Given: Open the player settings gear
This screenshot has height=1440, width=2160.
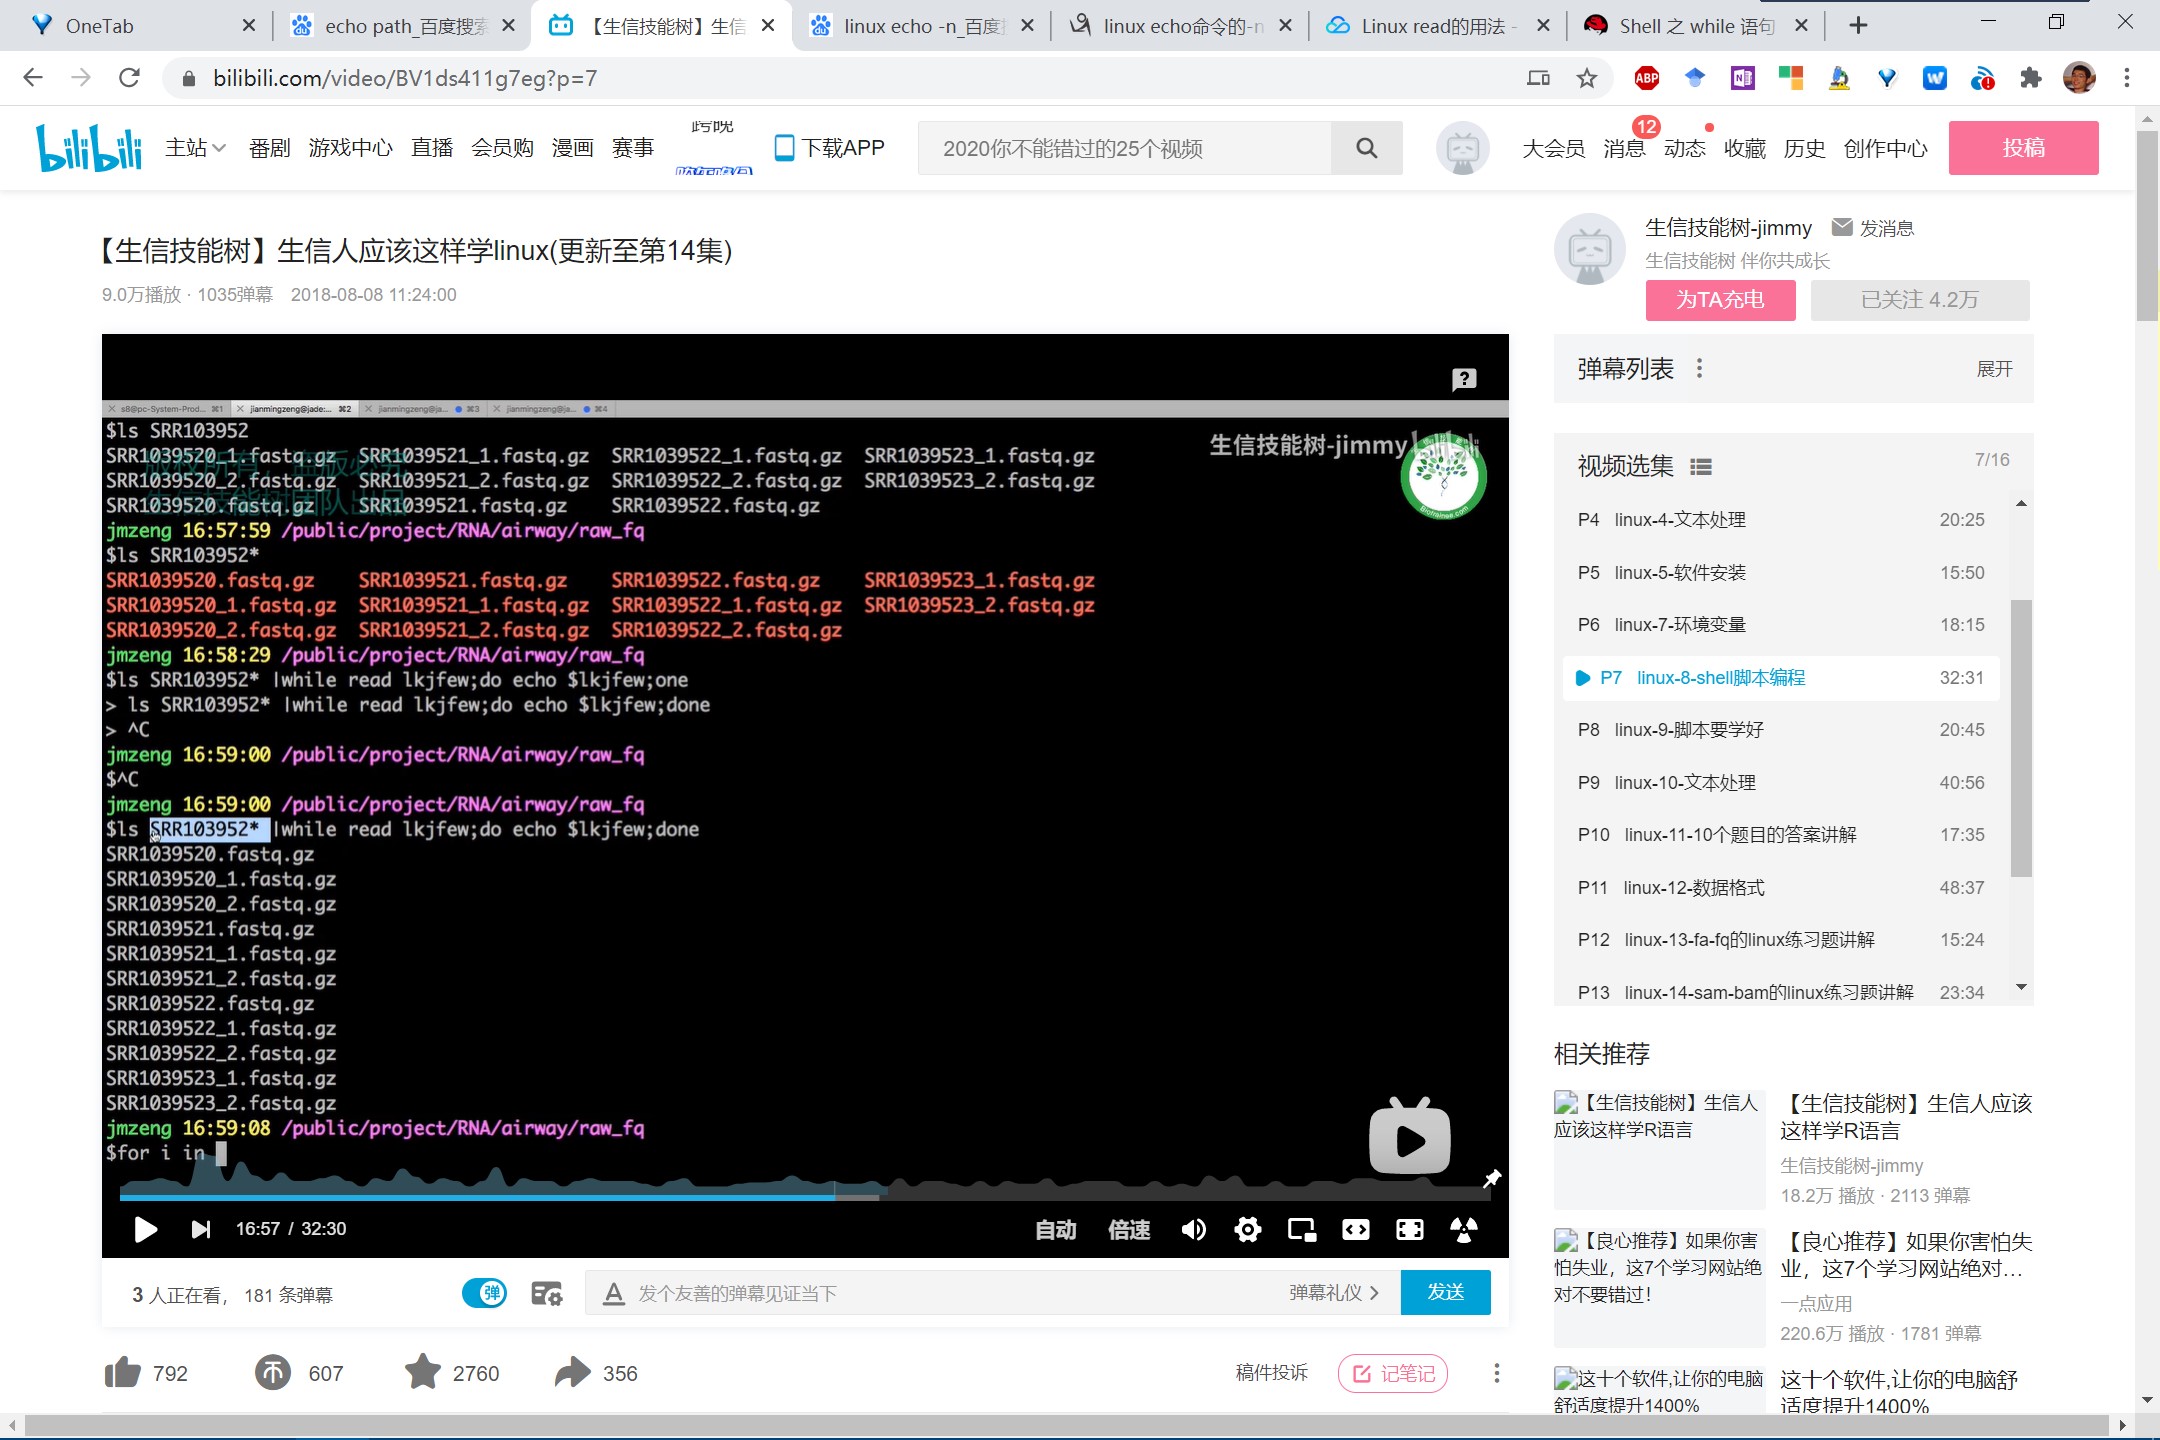Looking at the screenshot, I should (1247, 1229).
